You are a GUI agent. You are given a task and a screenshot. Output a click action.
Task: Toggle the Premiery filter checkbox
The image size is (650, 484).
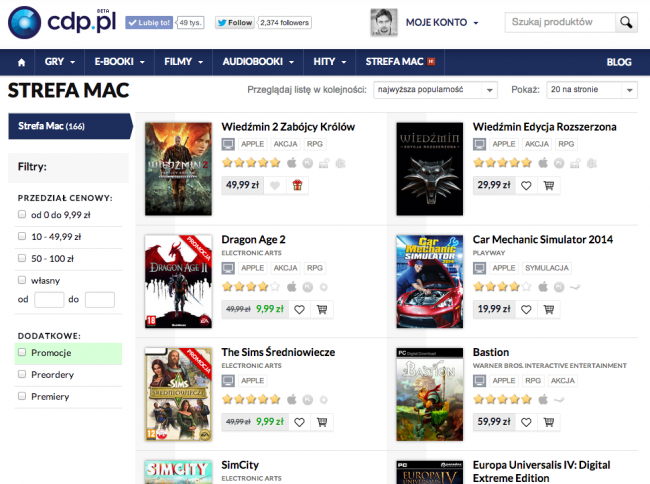(x=22, y=396)
